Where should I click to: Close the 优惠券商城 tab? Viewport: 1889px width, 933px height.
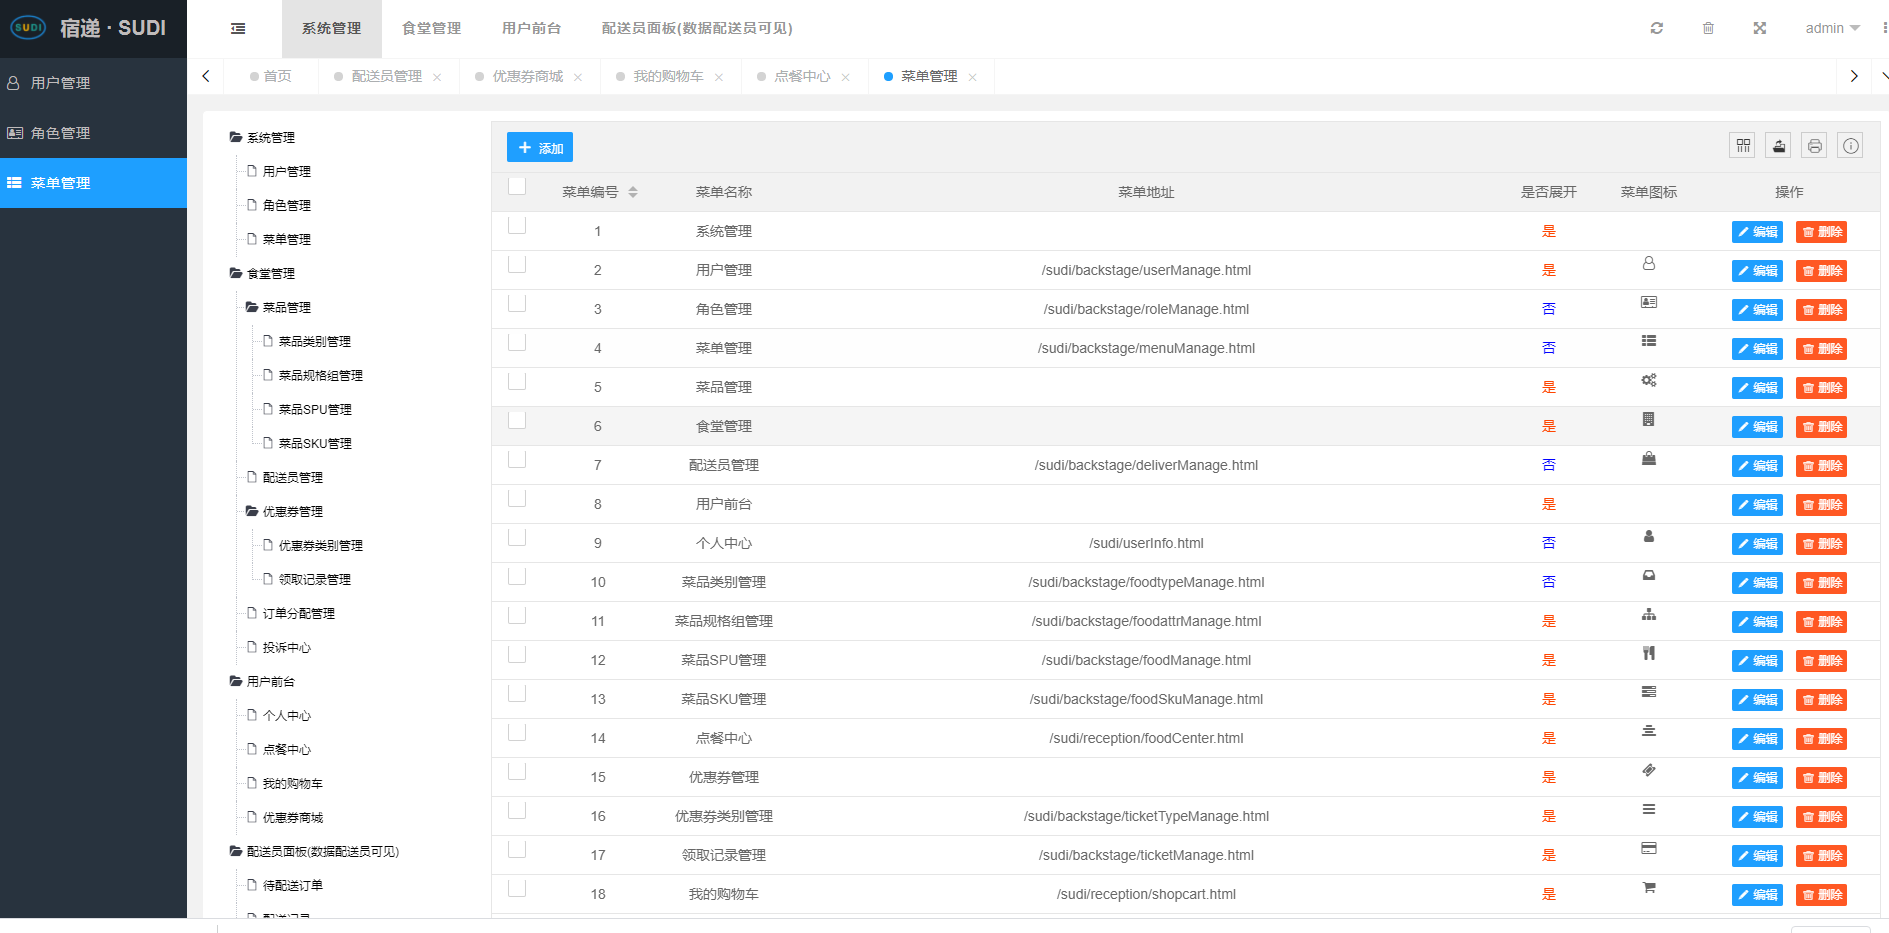578,77
